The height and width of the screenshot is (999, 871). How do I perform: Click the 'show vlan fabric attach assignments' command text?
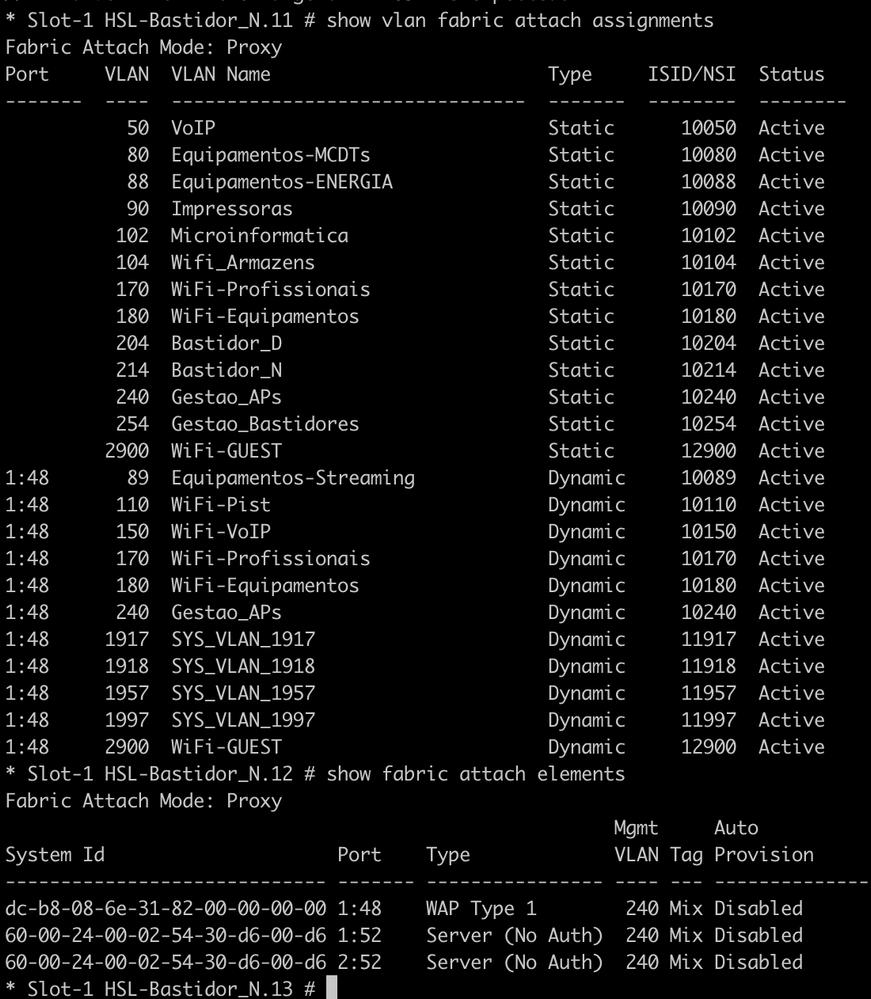520,20
